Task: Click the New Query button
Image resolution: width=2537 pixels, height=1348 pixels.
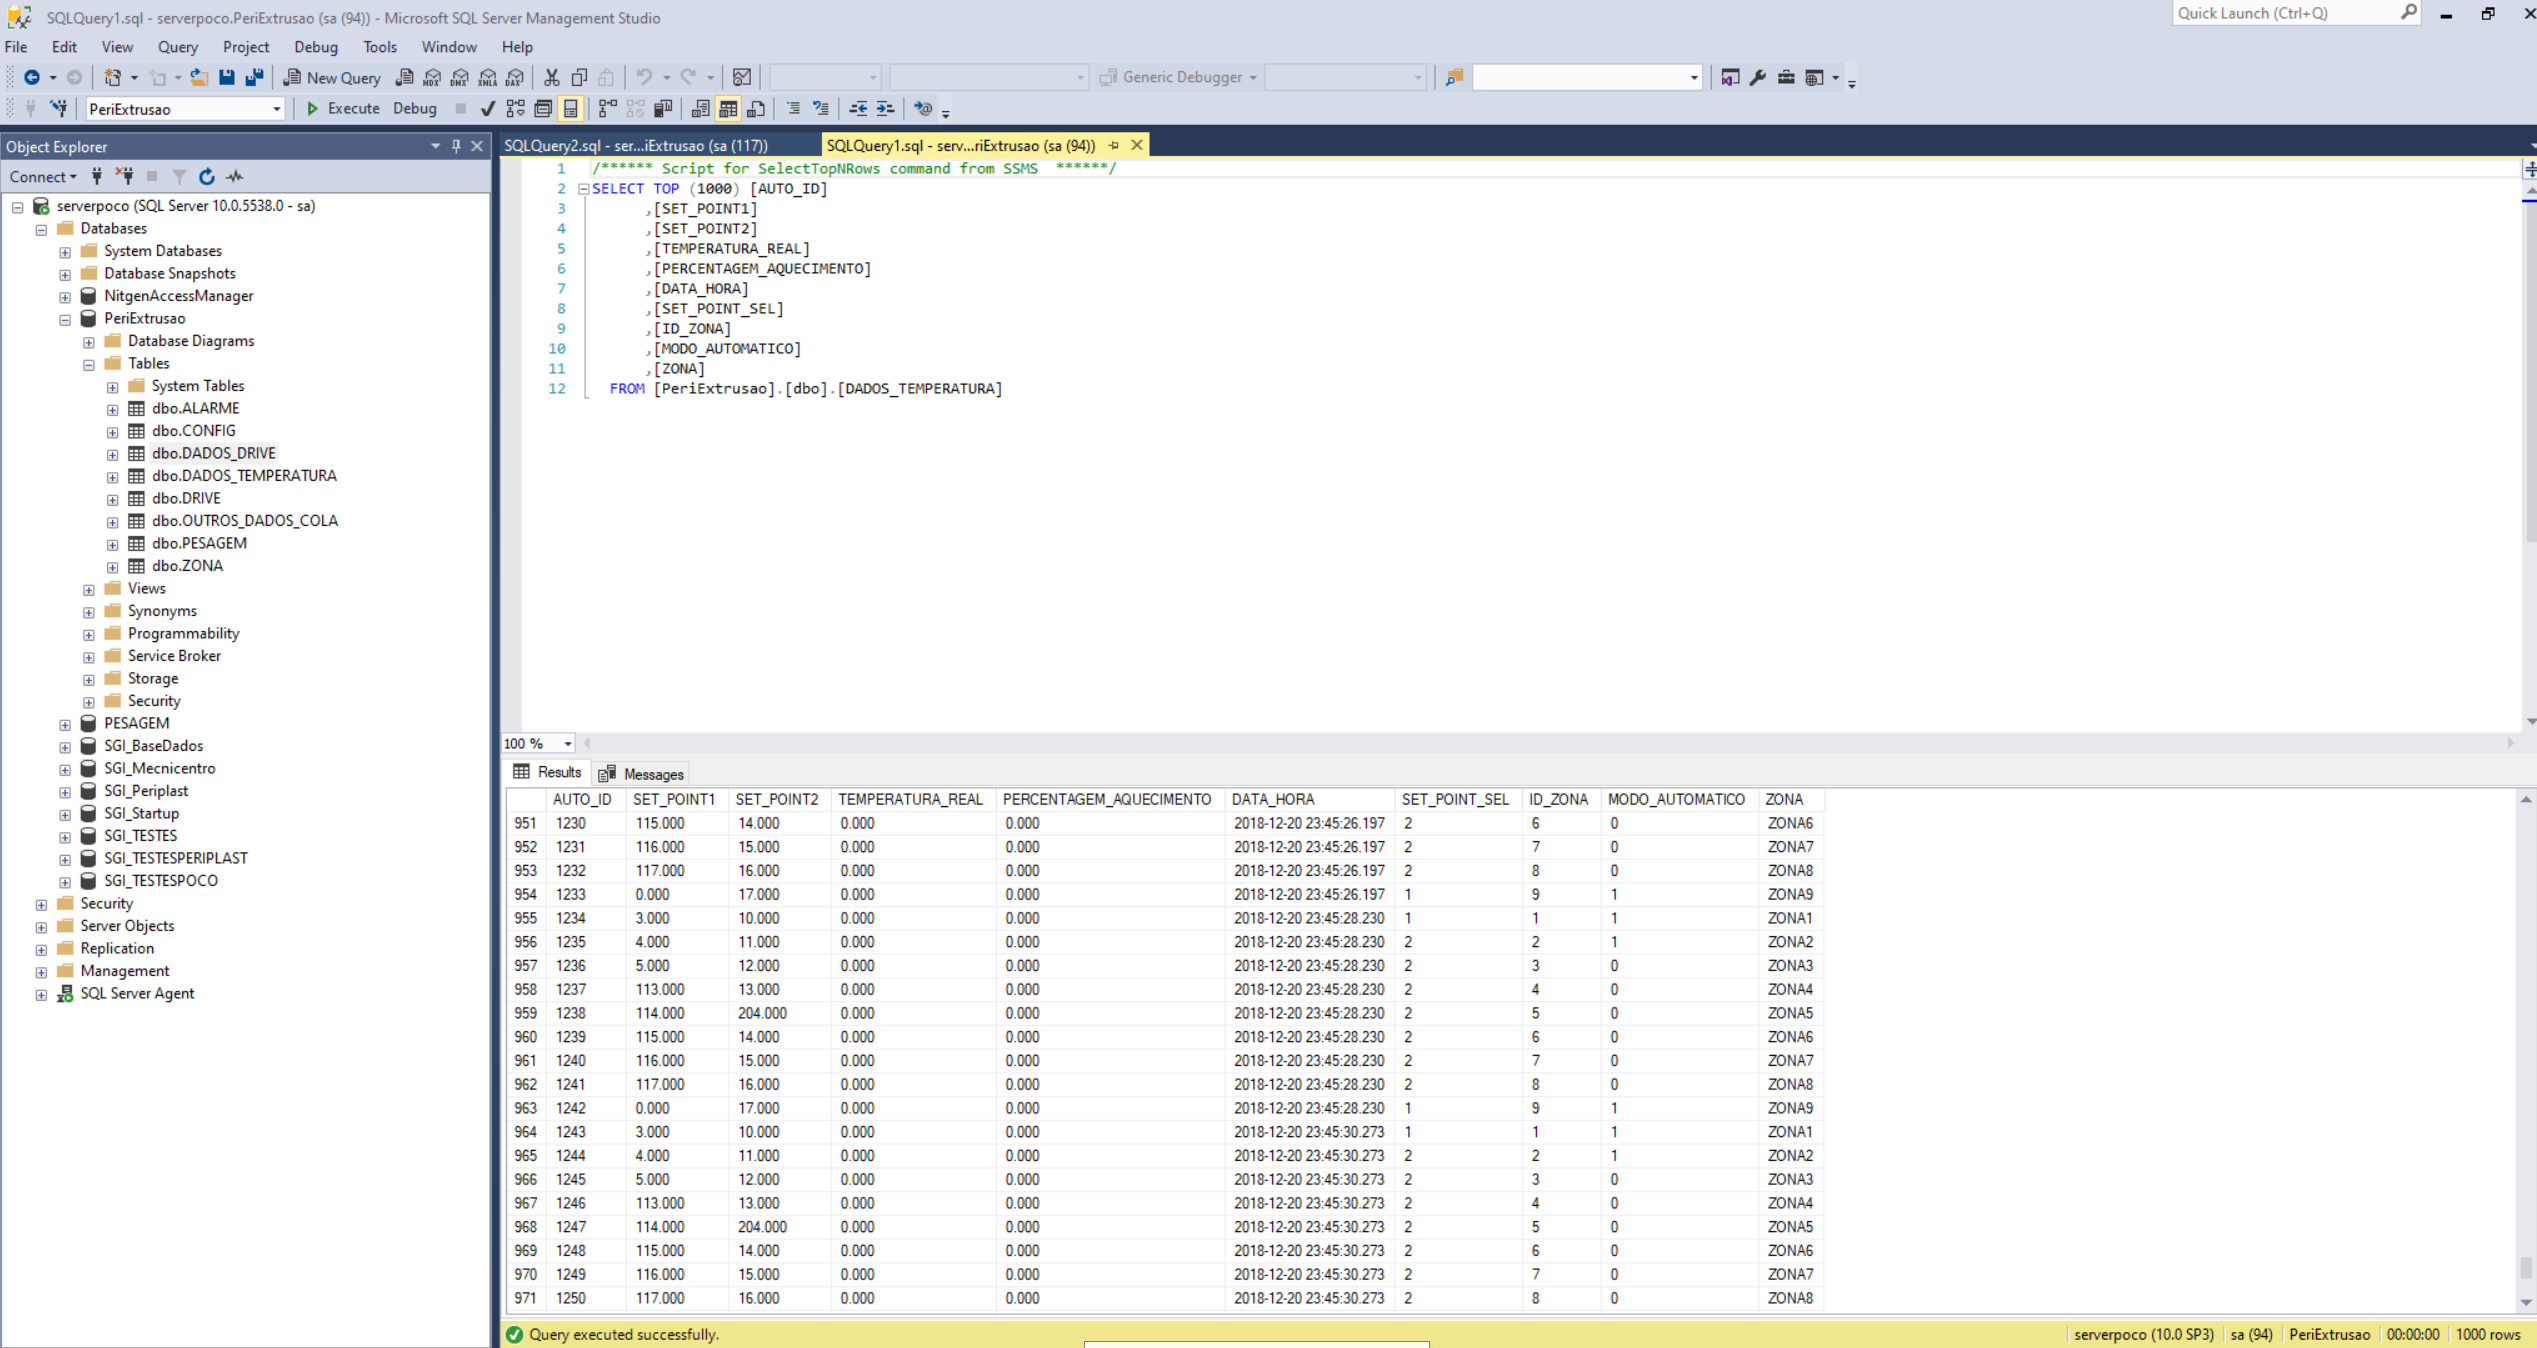Action: coord(332,77)
